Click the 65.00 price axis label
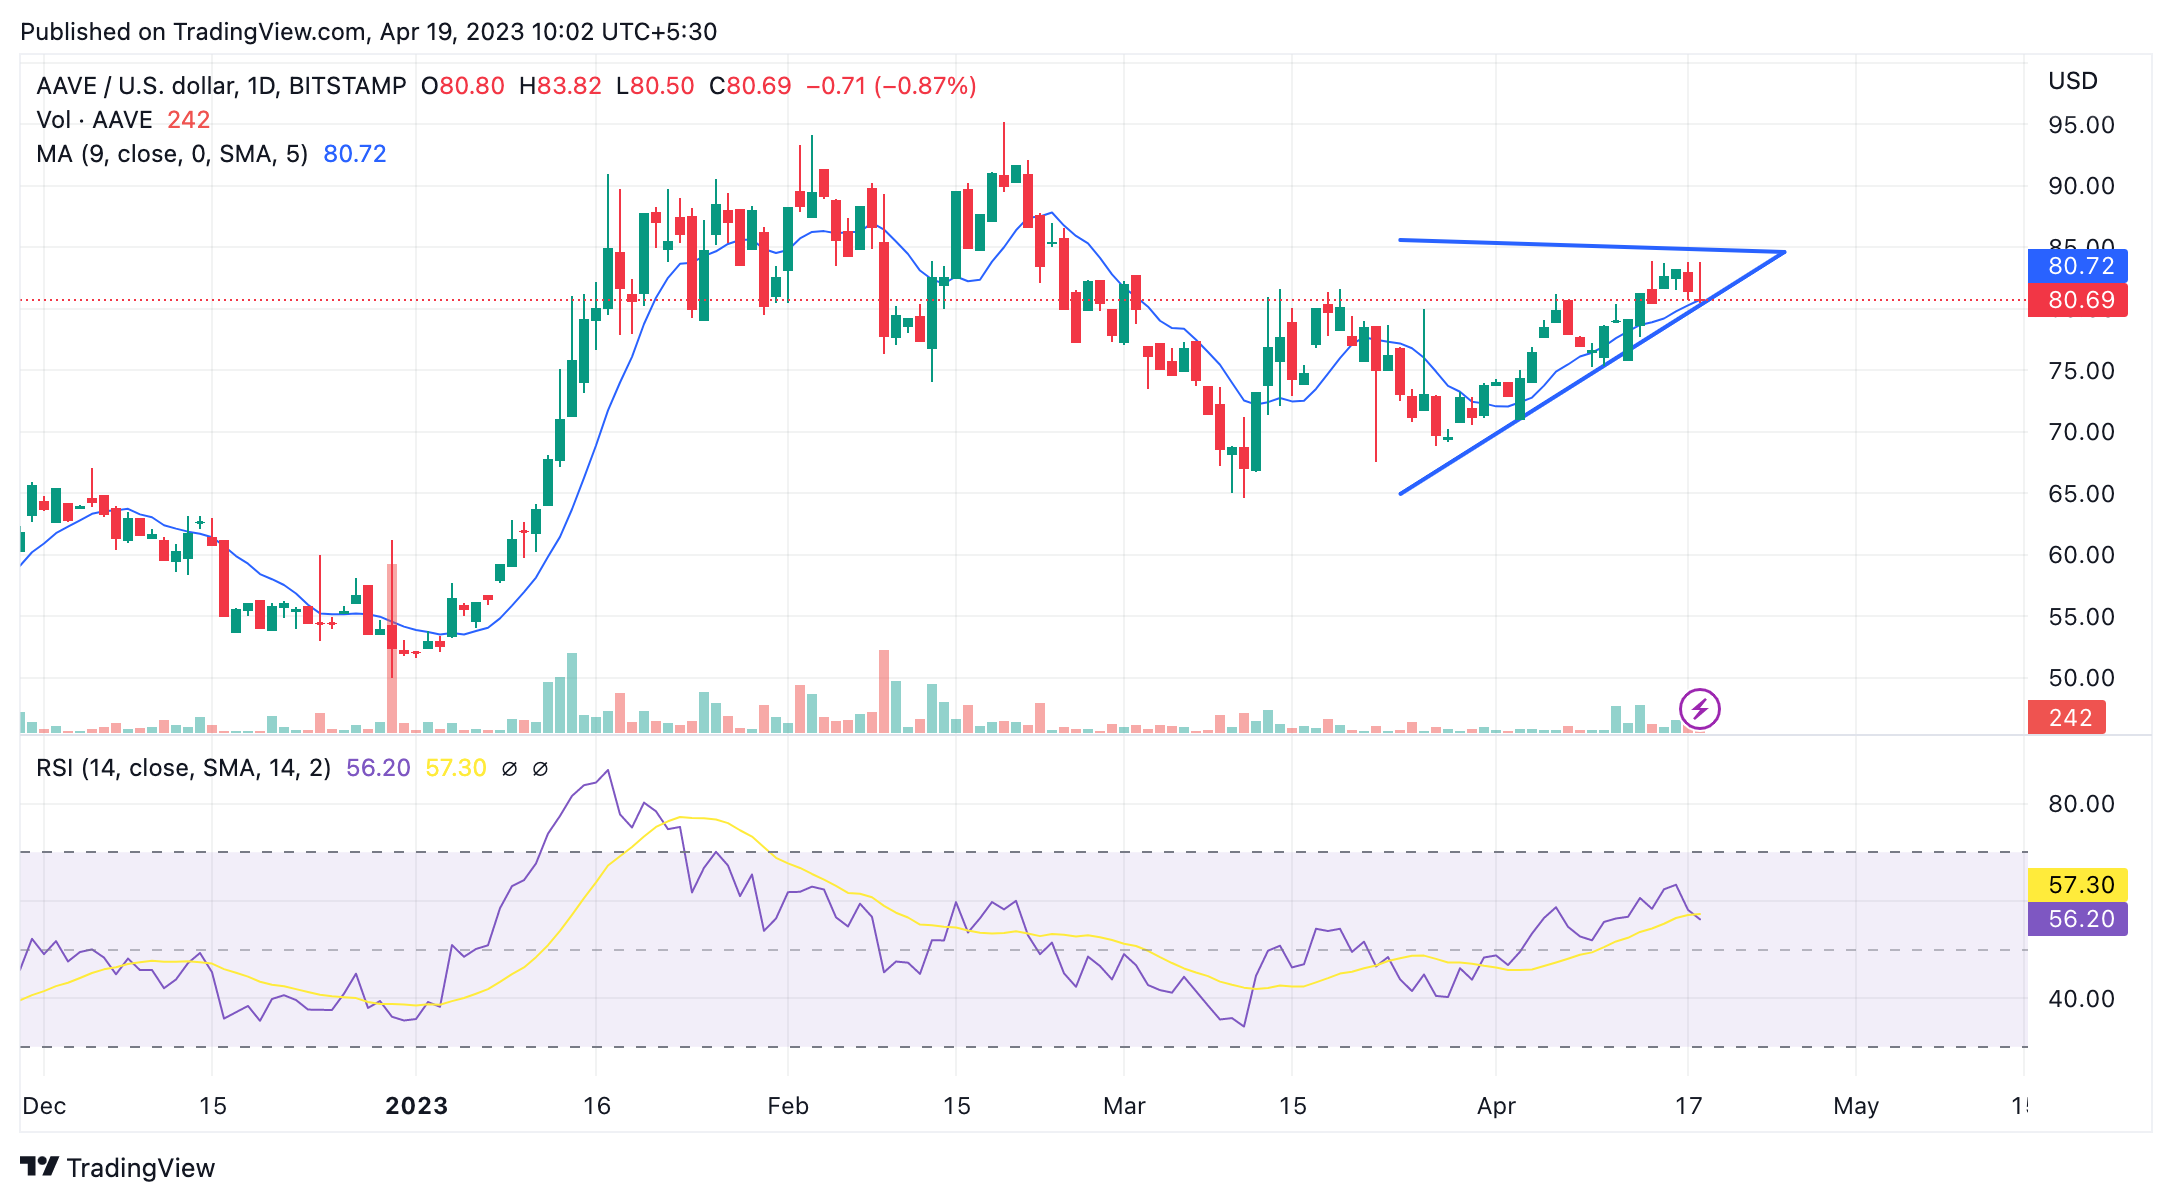Screen dimensions: 2172x1202 coord(2081,494)
